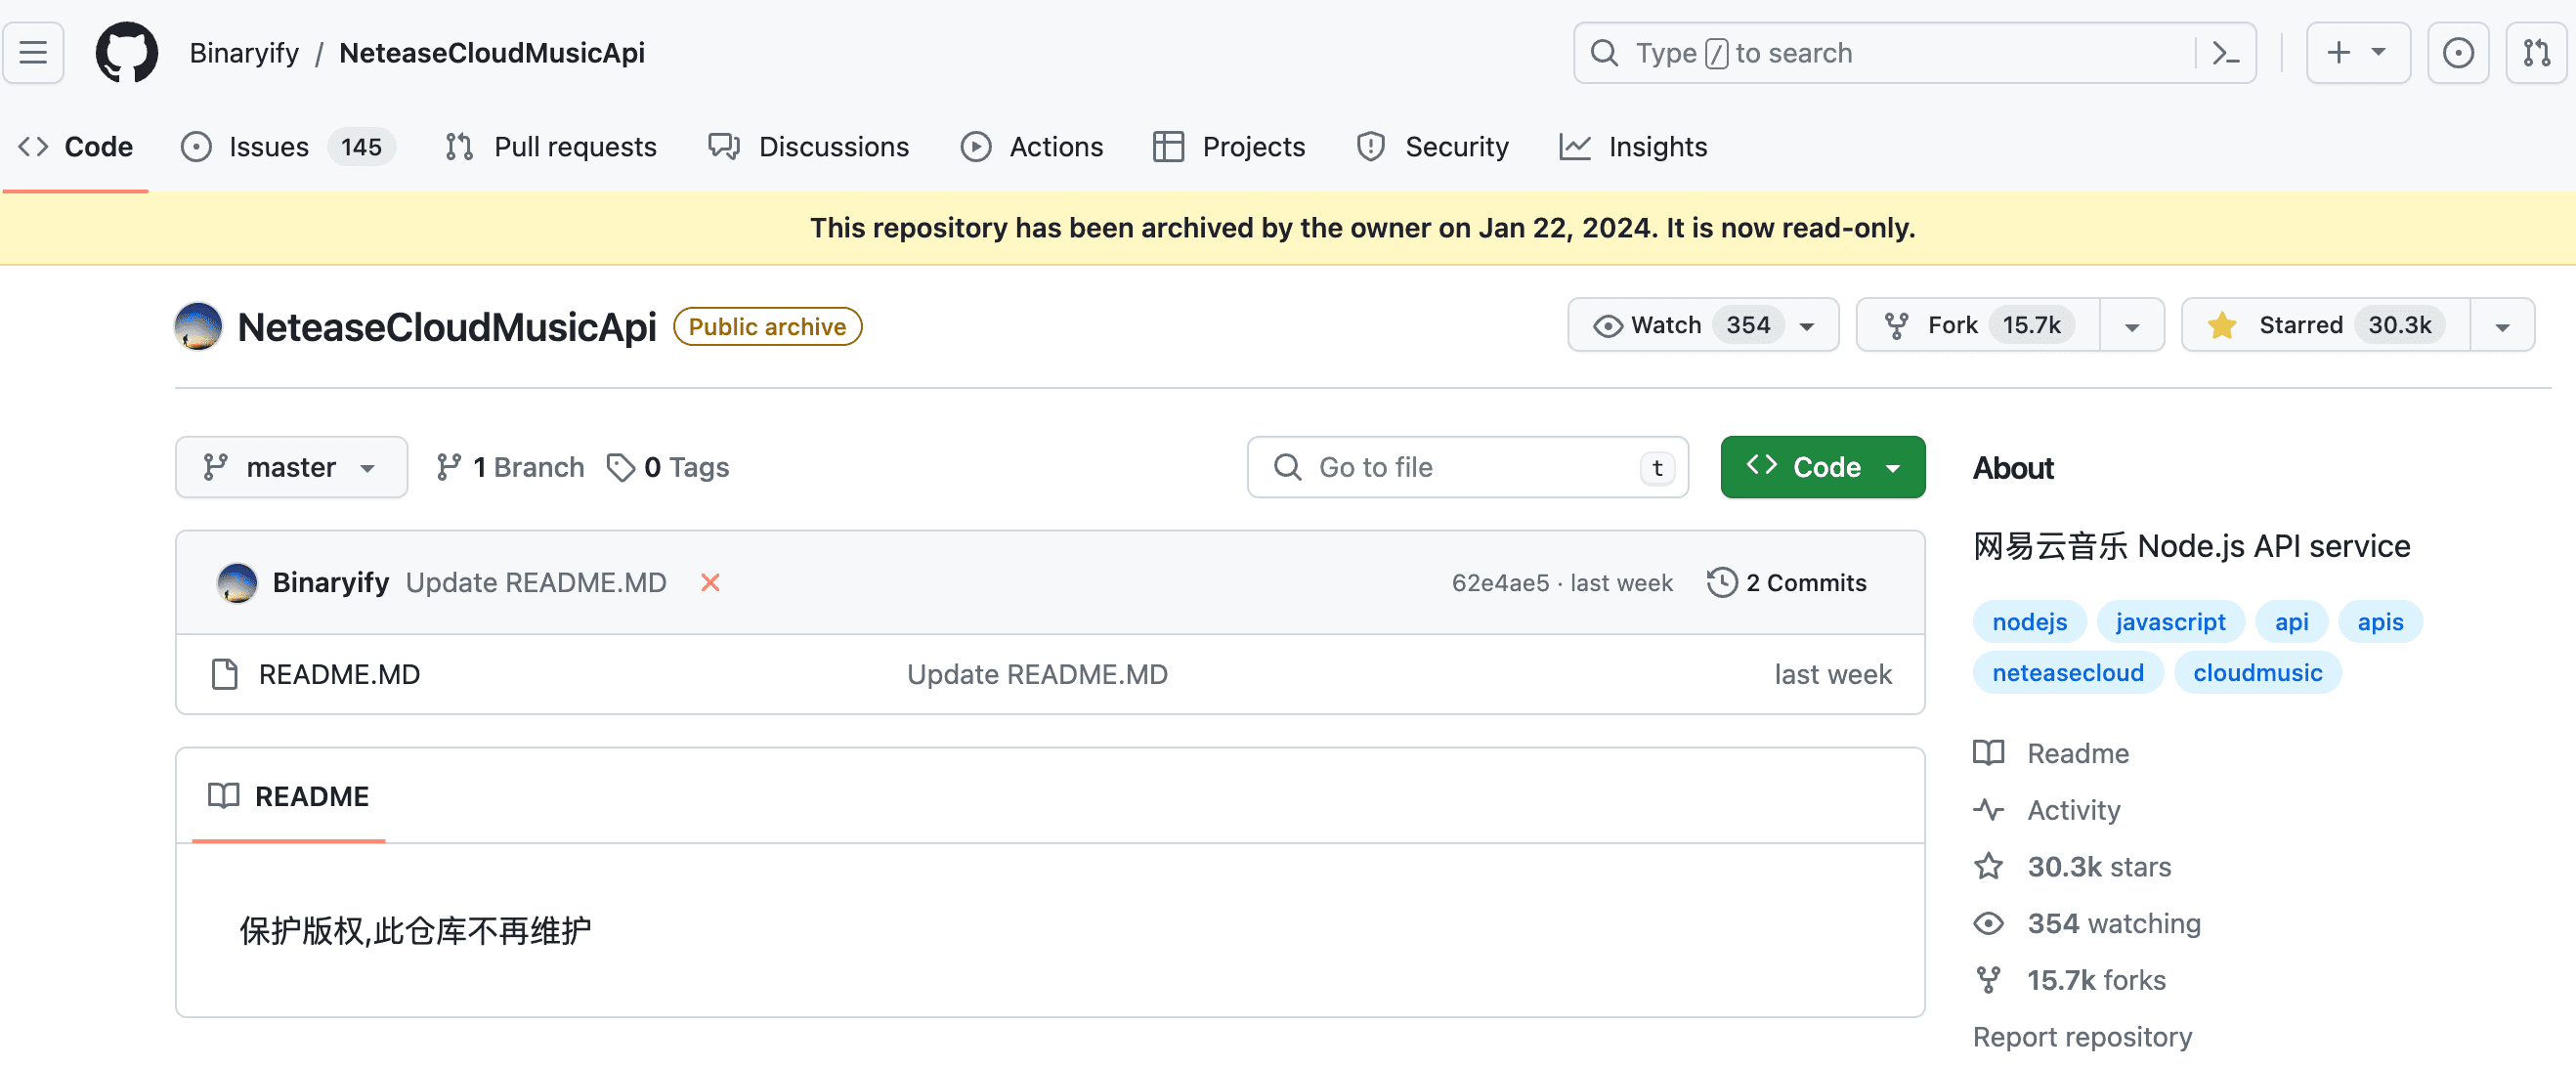2576x1067 pixels.
Task: Expand the create new plus dropdown
Action: (2357, 52)
